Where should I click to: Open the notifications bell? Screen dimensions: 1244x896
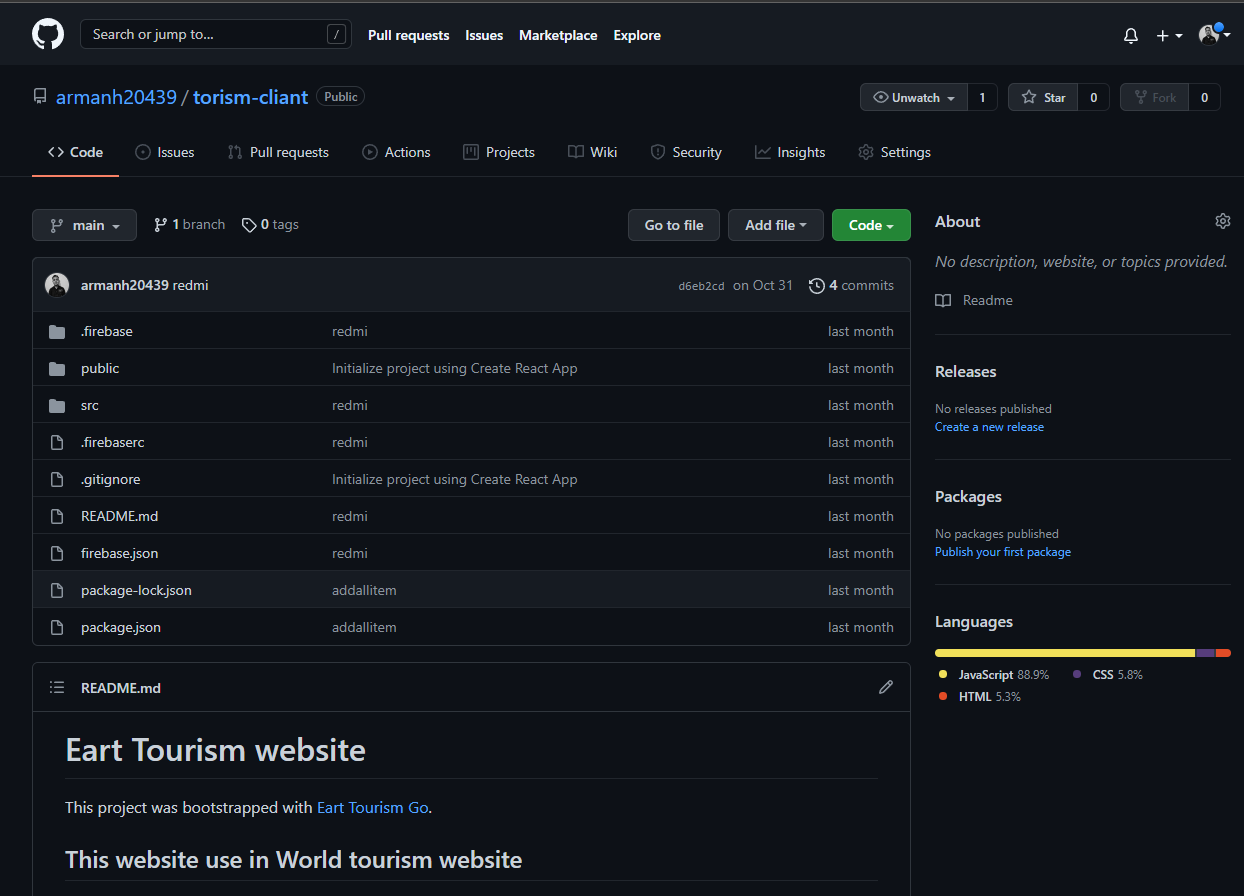tap(1131, 35)
